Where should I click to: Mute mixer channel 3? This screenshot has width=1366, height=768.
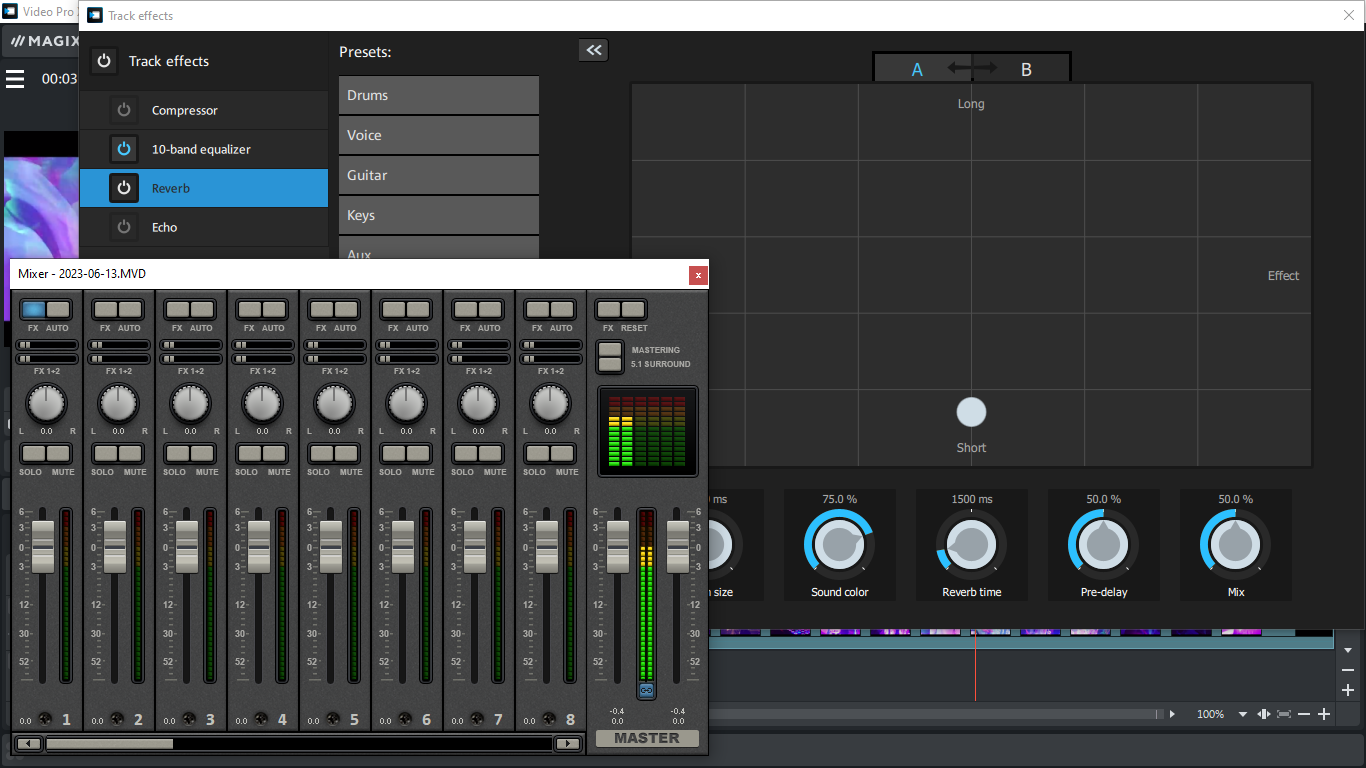coord(204,454)
